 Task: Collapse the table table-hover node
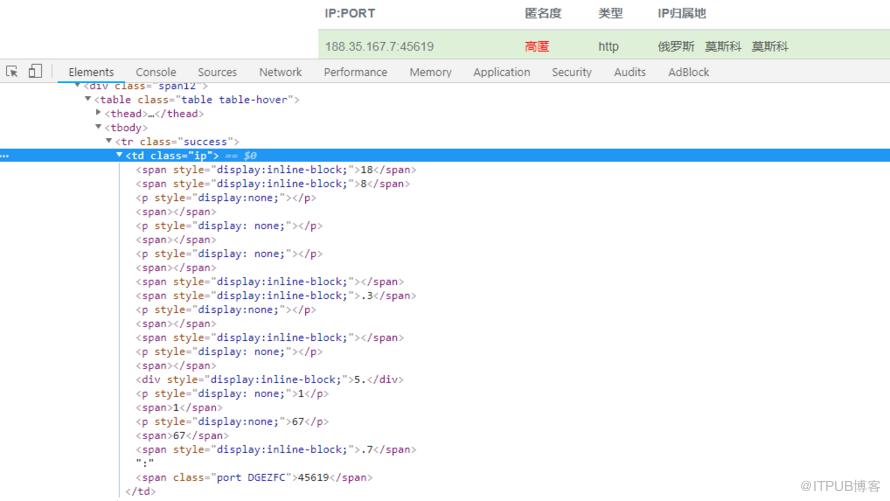(x=88, y=99)
